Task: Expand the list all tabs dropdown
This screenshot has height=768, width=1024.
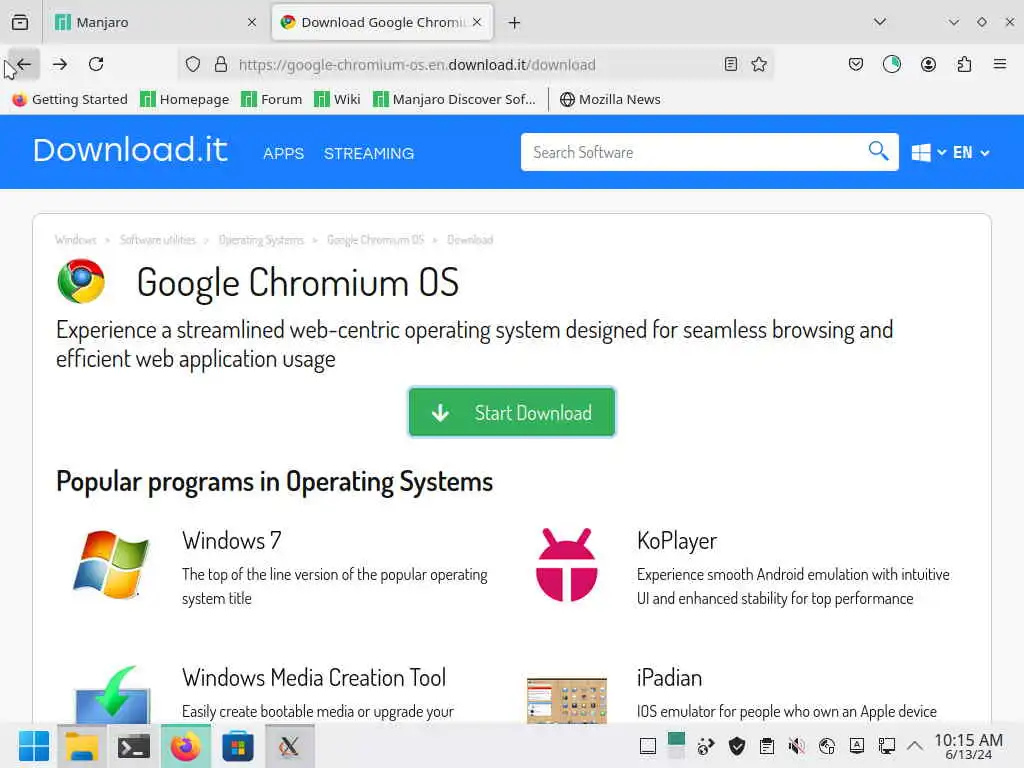Action: pos(880,22)
